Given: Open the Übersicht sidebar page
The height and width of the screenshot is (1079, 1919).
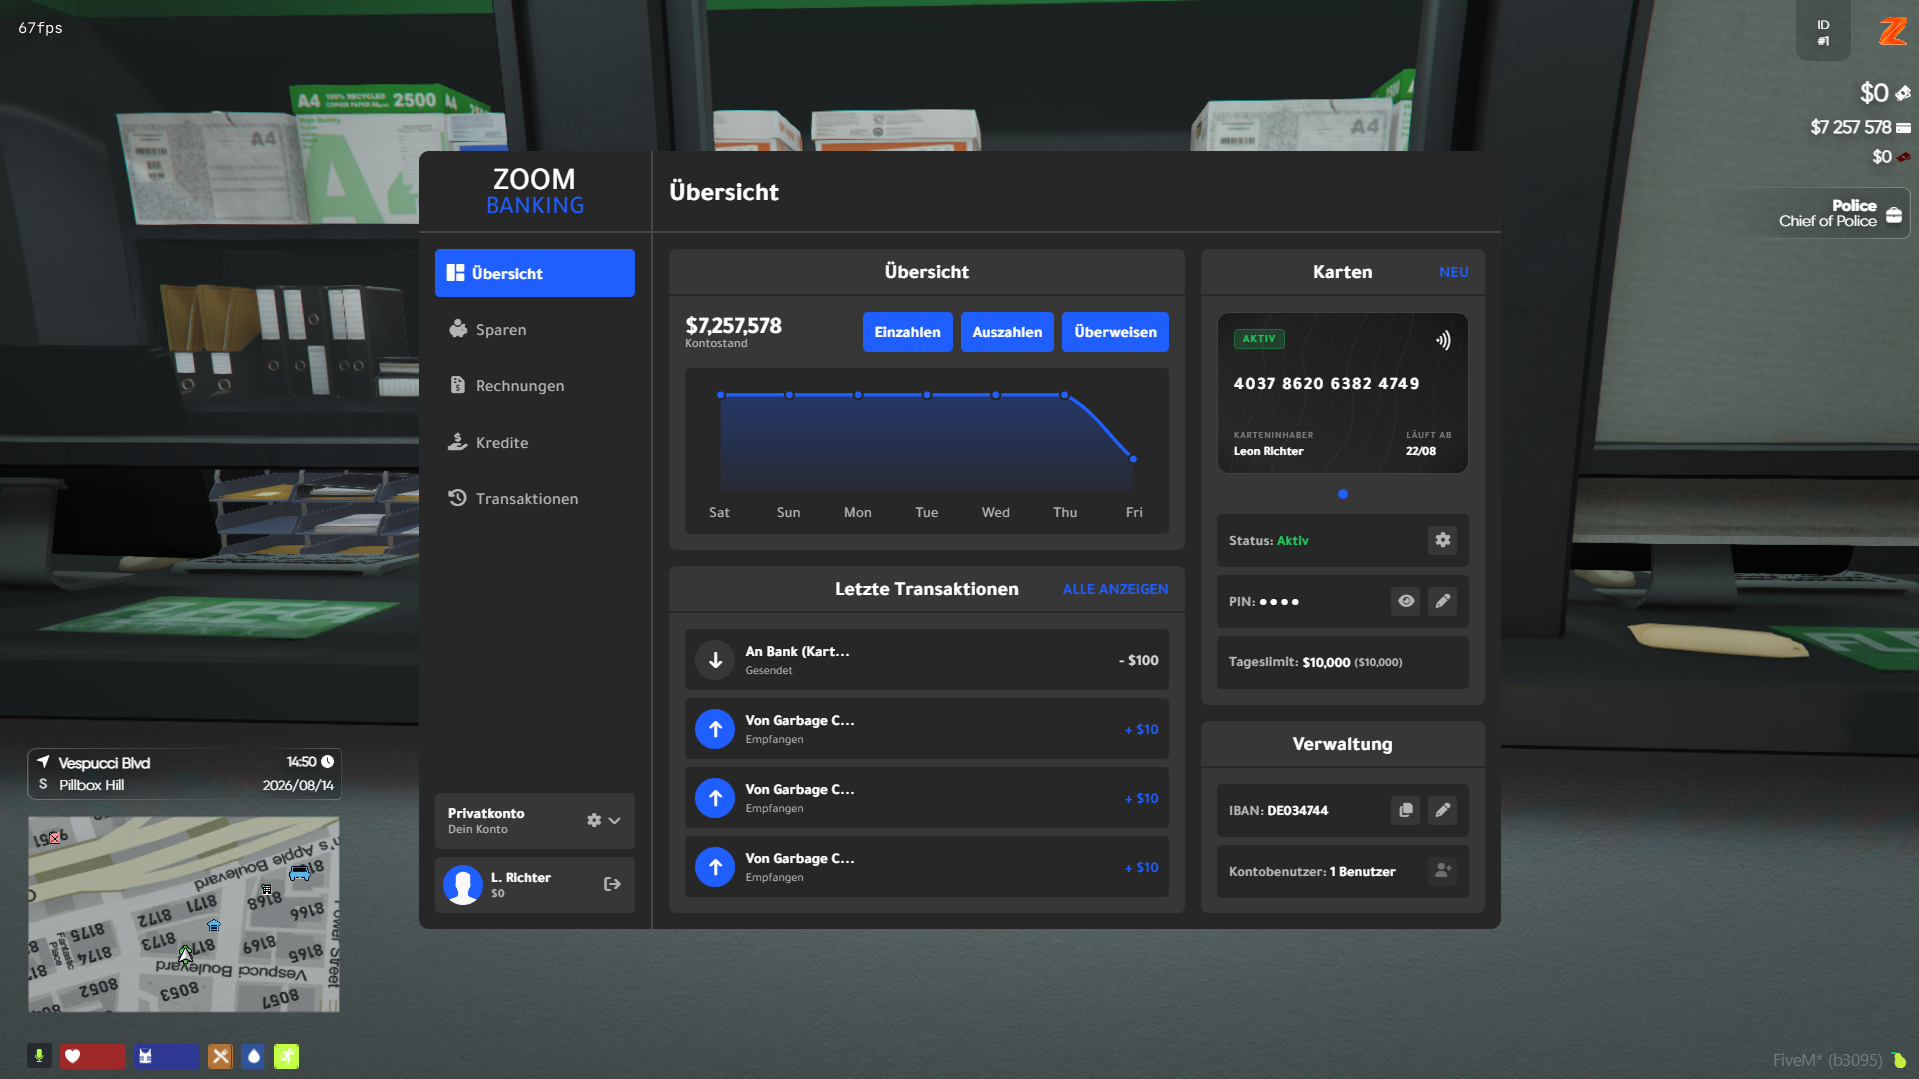Looking at the screenshot, I should tap(534, 273).
